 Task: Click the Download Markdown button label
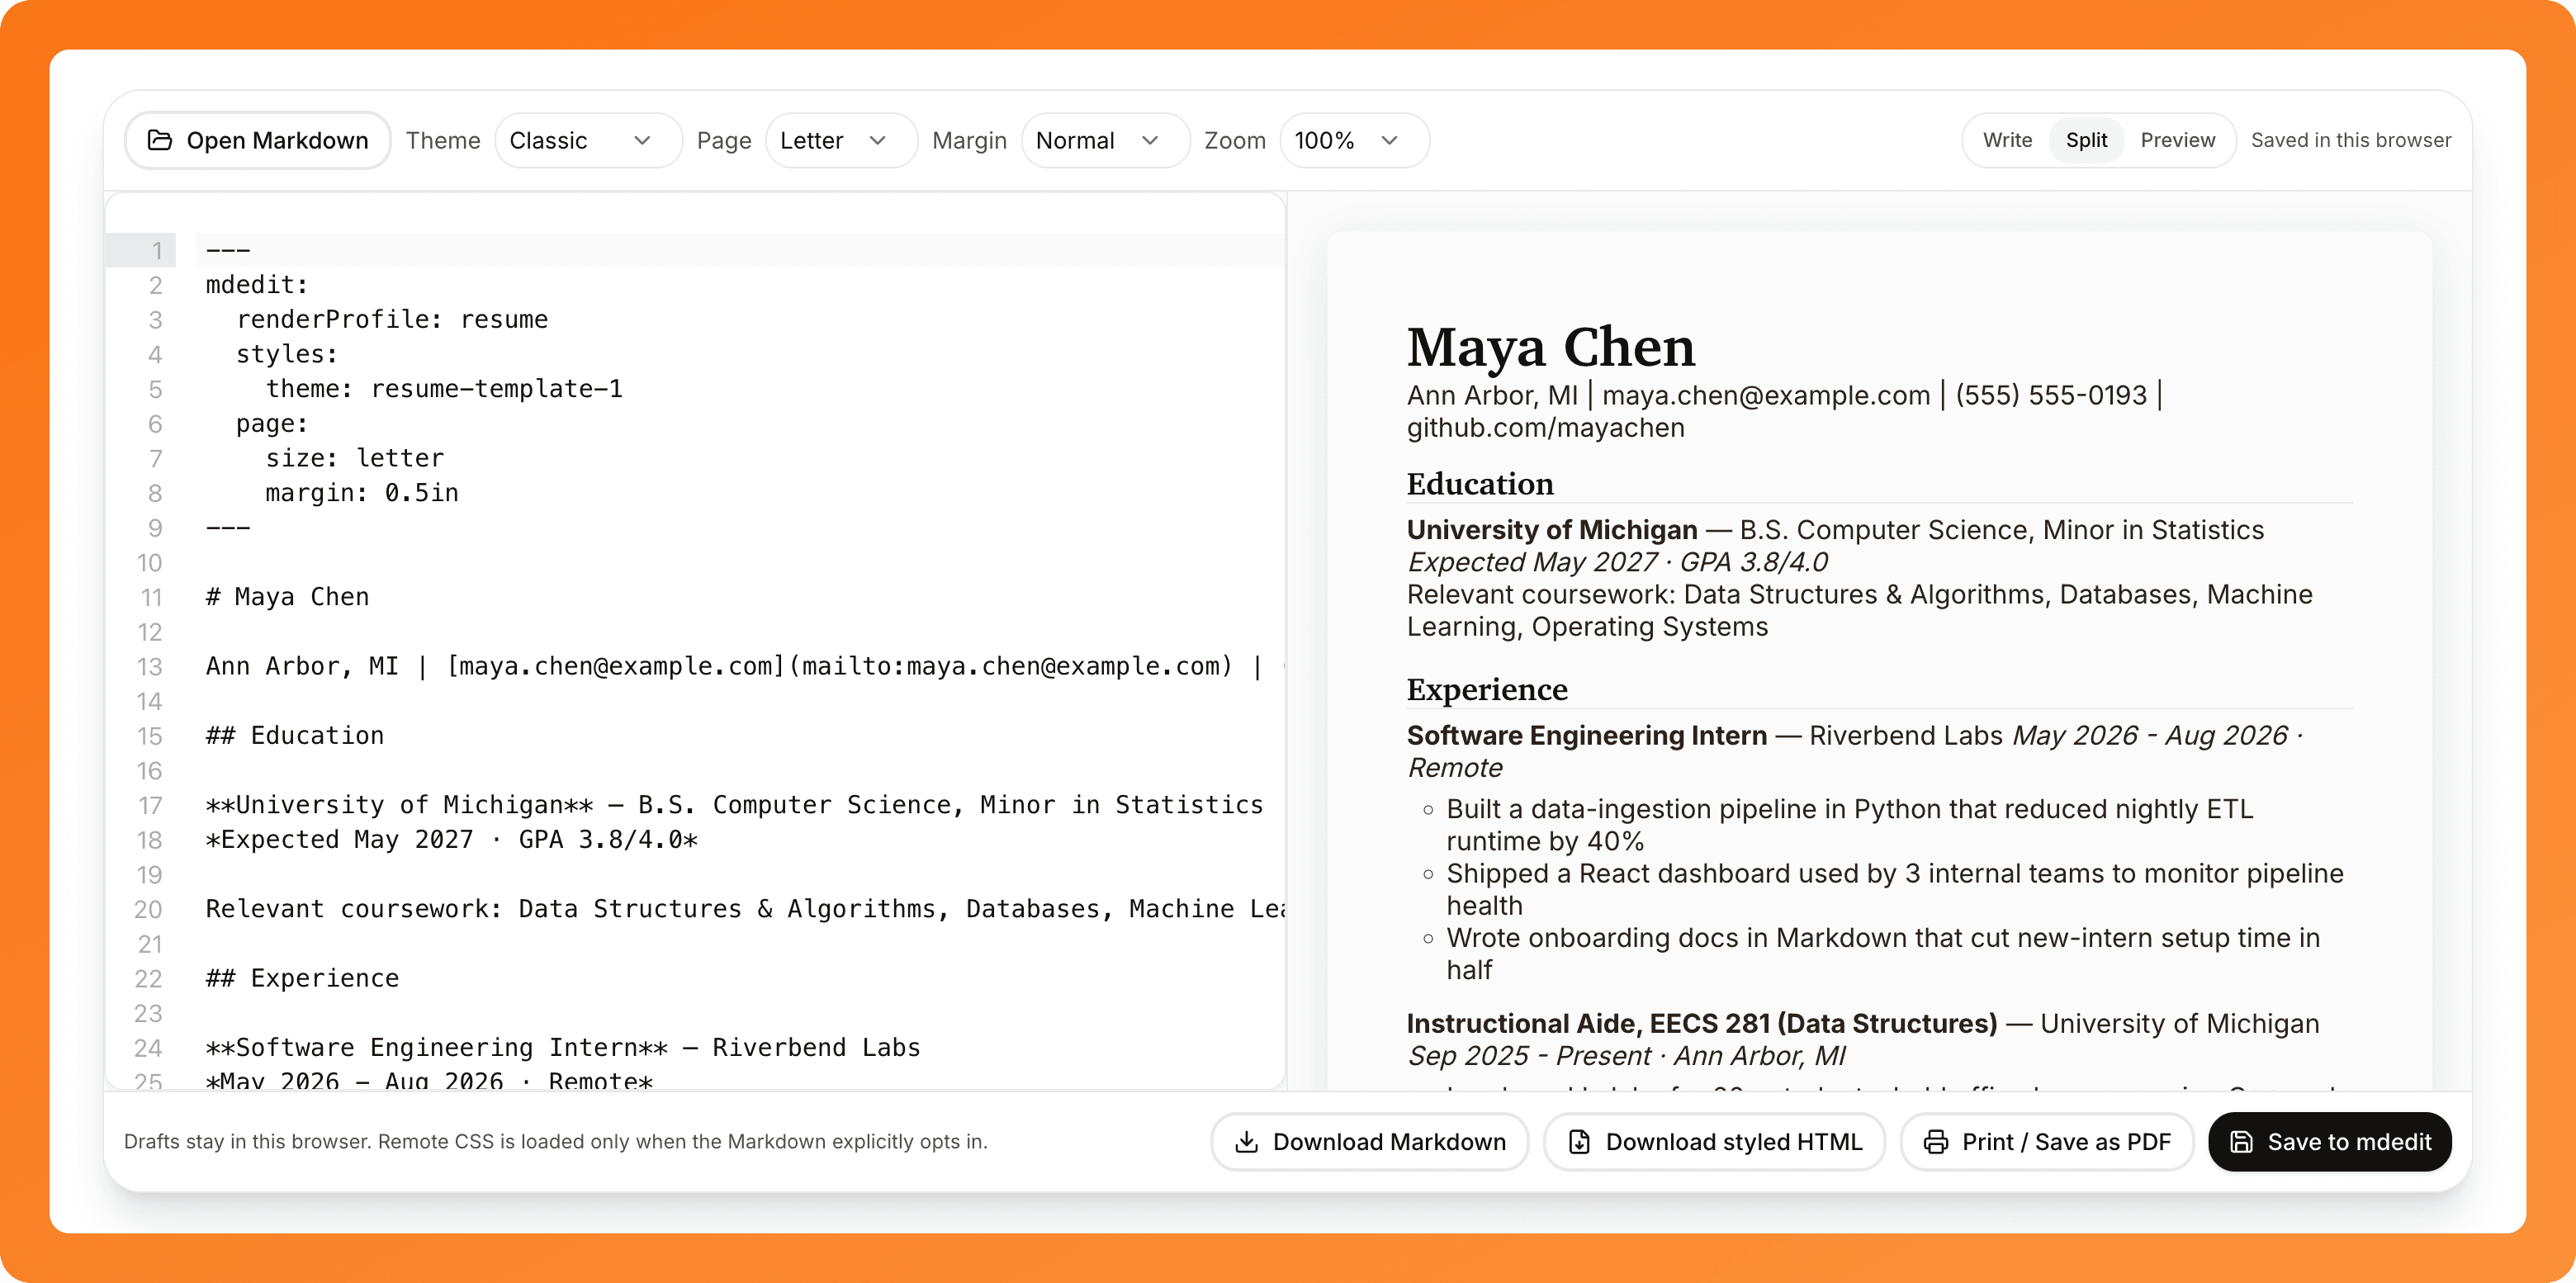(1389, 1142)
